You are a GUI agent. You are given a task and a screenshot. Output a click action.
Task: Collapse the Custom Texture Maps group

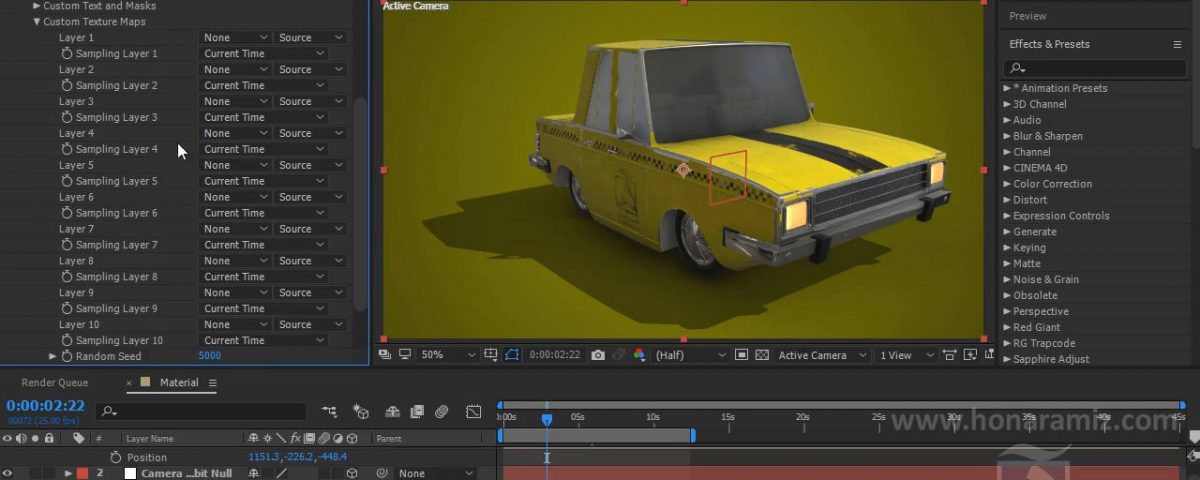pyautogui.click(x=37, y=21)
